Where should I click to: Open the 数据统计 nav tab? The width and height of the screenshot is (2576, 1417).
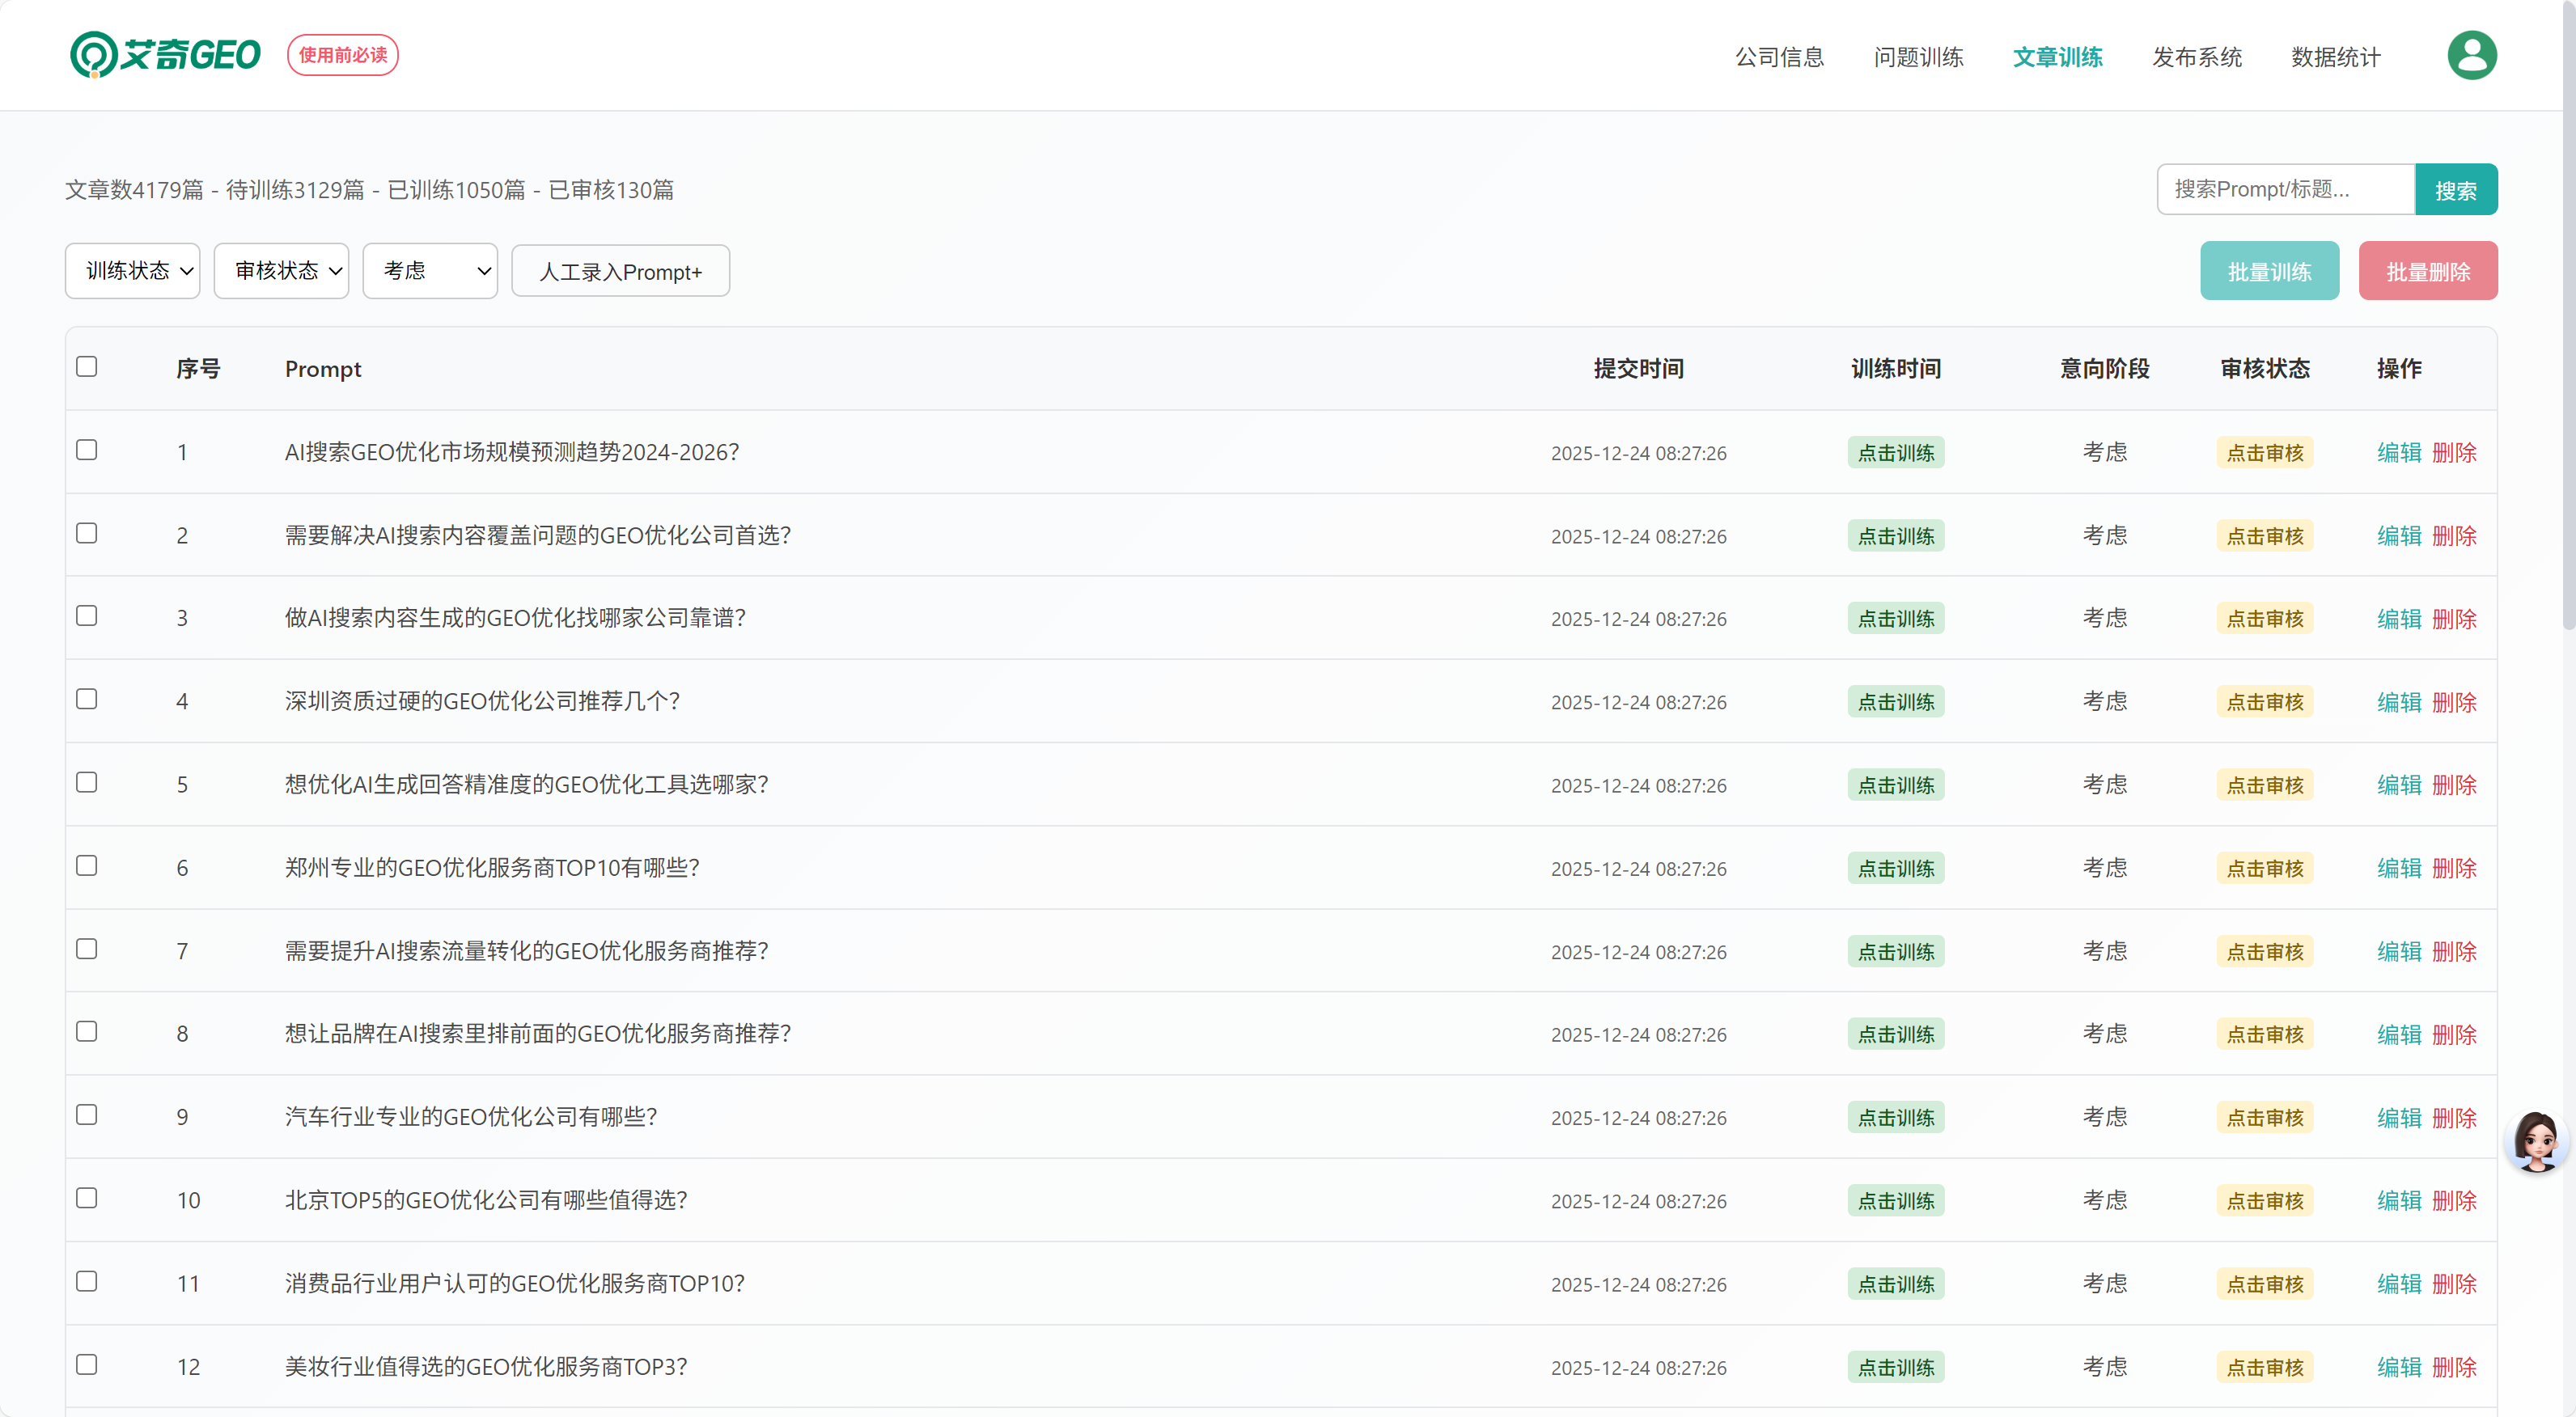2335,57
